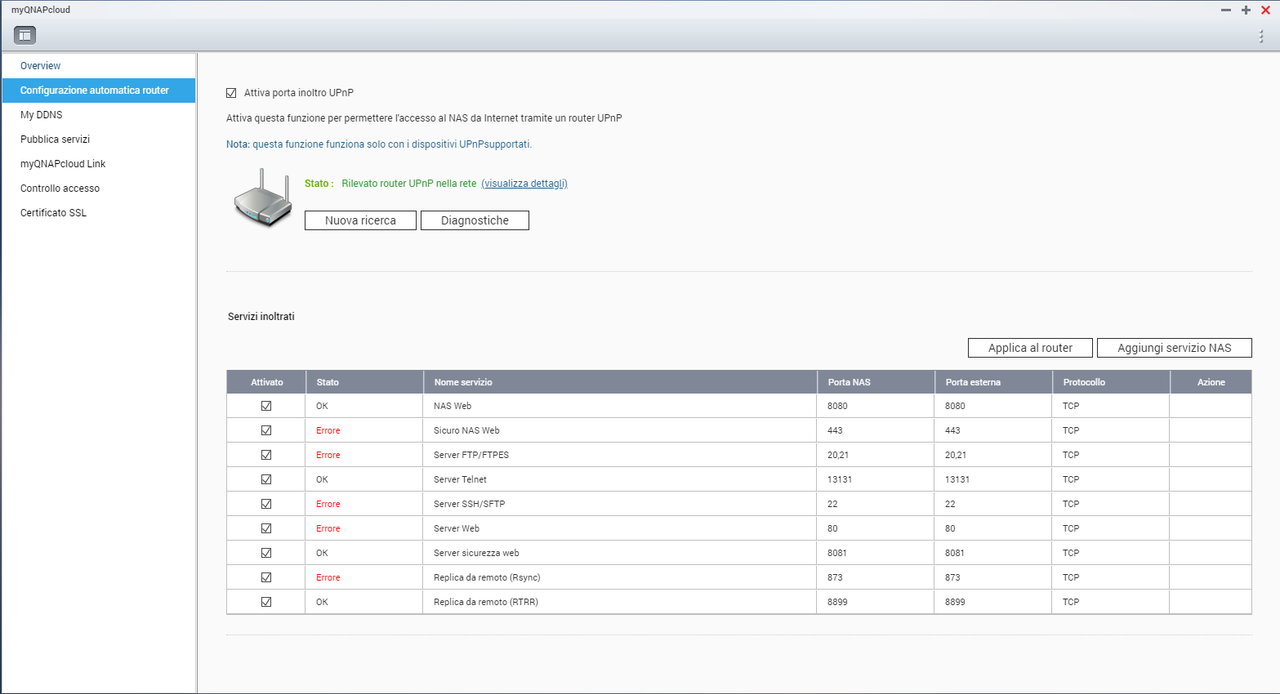Click the Servizi inoltrati heading
The image size is (1280, 694).
262,316
